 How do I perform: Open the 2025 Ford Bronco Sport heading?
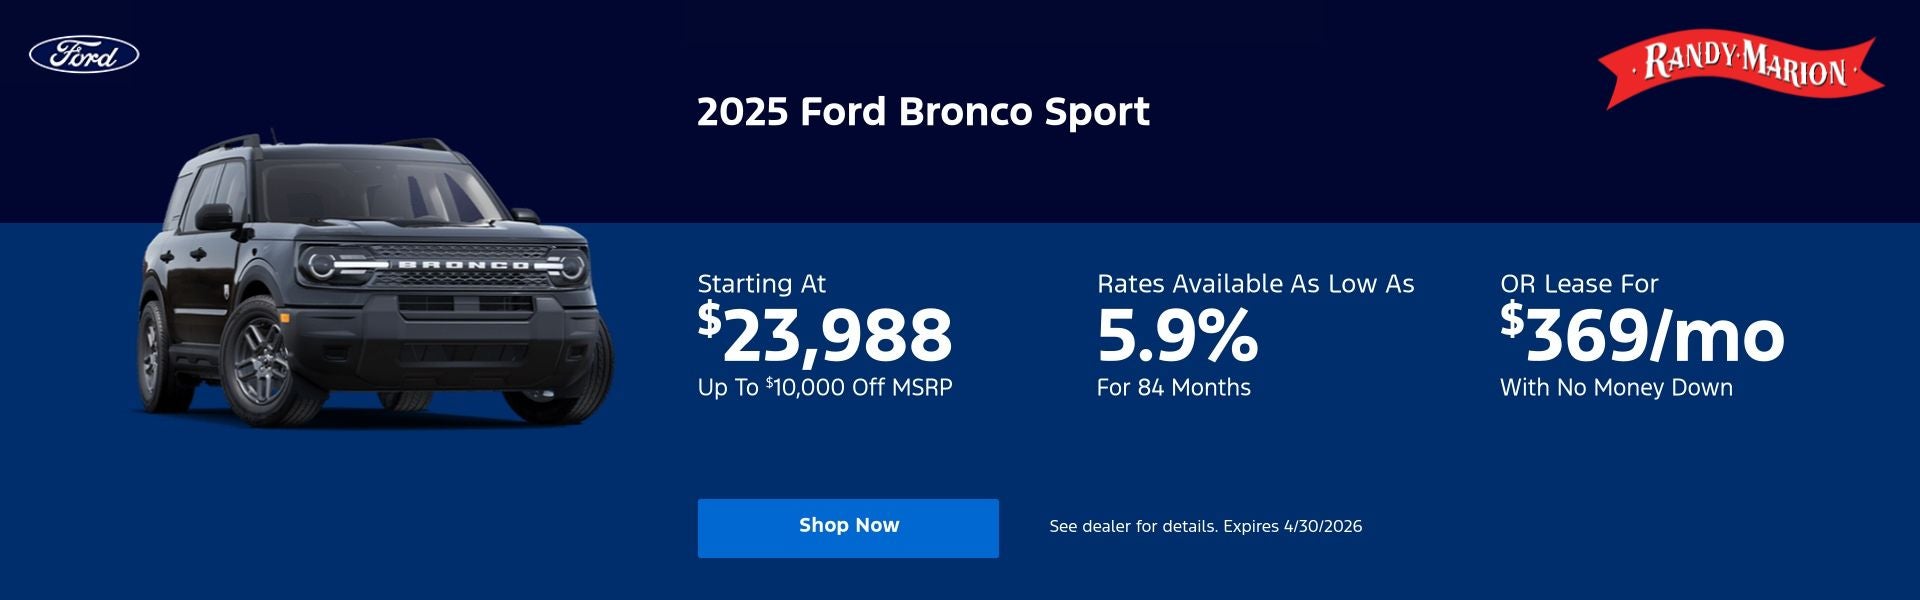pyautogui.click(x=921, y=112)
